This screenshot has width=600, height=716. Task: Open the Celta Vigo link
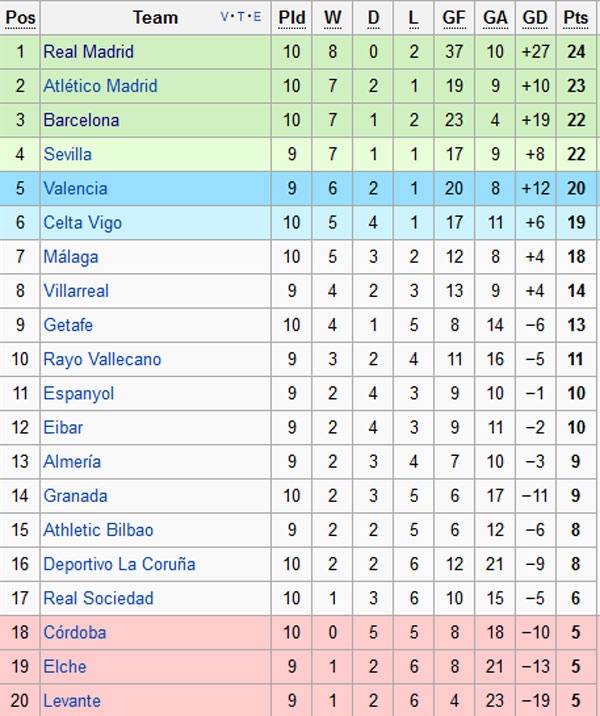[82, 222]
